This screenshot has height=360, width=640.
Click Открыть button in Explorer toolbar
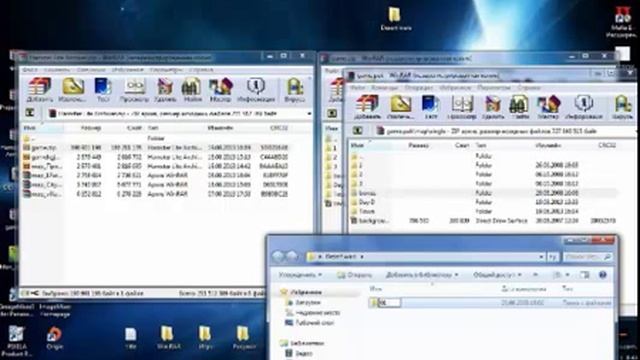click(x=354, y=275)
